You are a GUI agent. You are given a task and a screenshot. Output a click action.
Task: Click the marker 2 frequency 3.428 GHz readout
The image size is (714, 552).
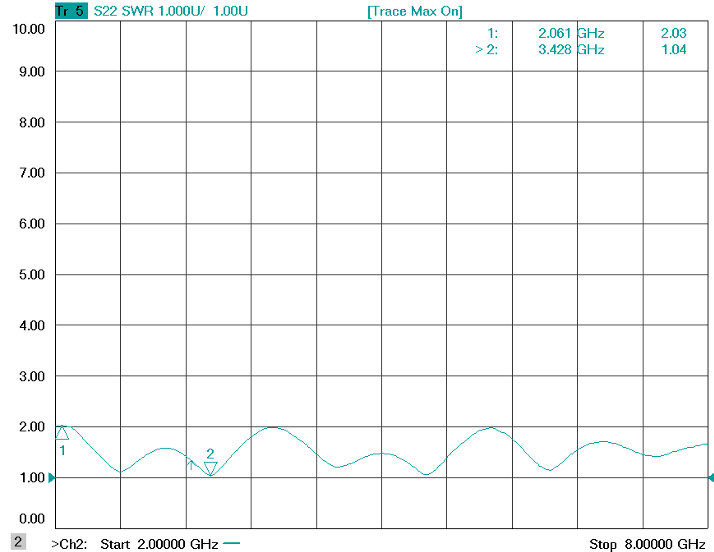[x=571, y=49]
